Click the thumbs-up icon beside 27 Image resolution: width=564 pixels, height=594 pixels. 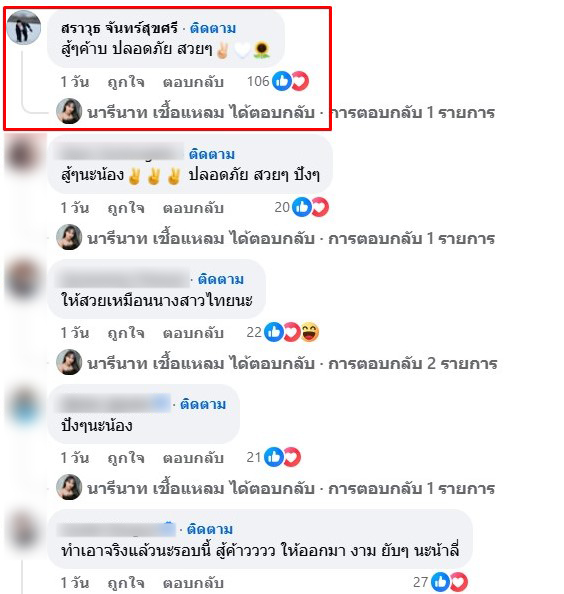440,581
